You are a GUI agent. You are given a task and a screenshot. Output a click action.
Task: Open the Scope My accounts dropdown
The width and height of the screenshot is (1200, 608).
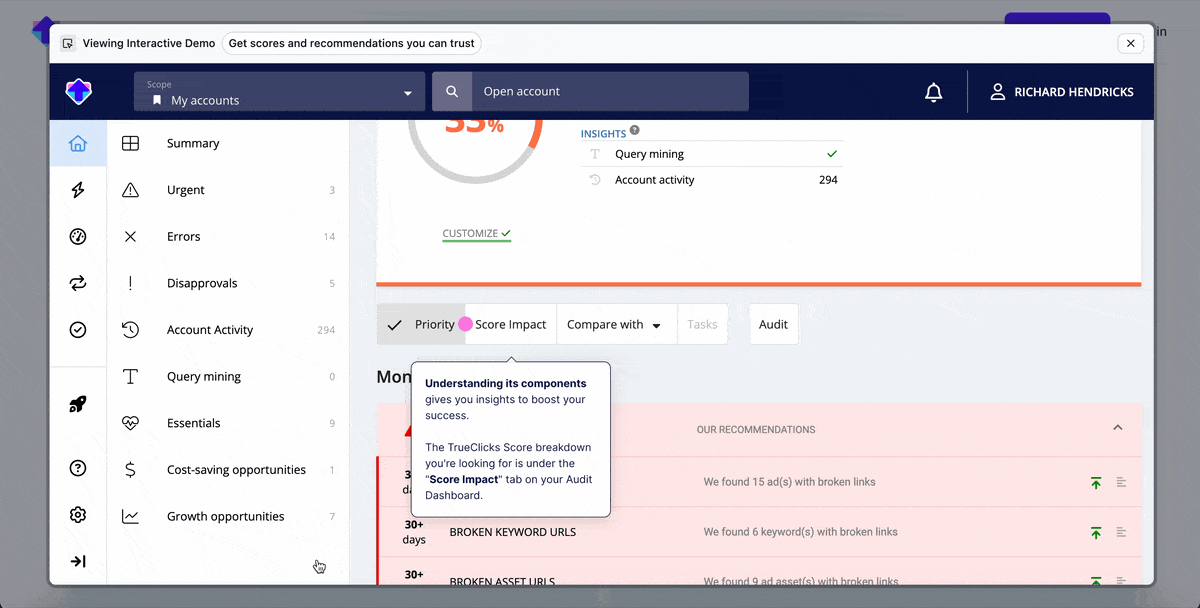280,92
